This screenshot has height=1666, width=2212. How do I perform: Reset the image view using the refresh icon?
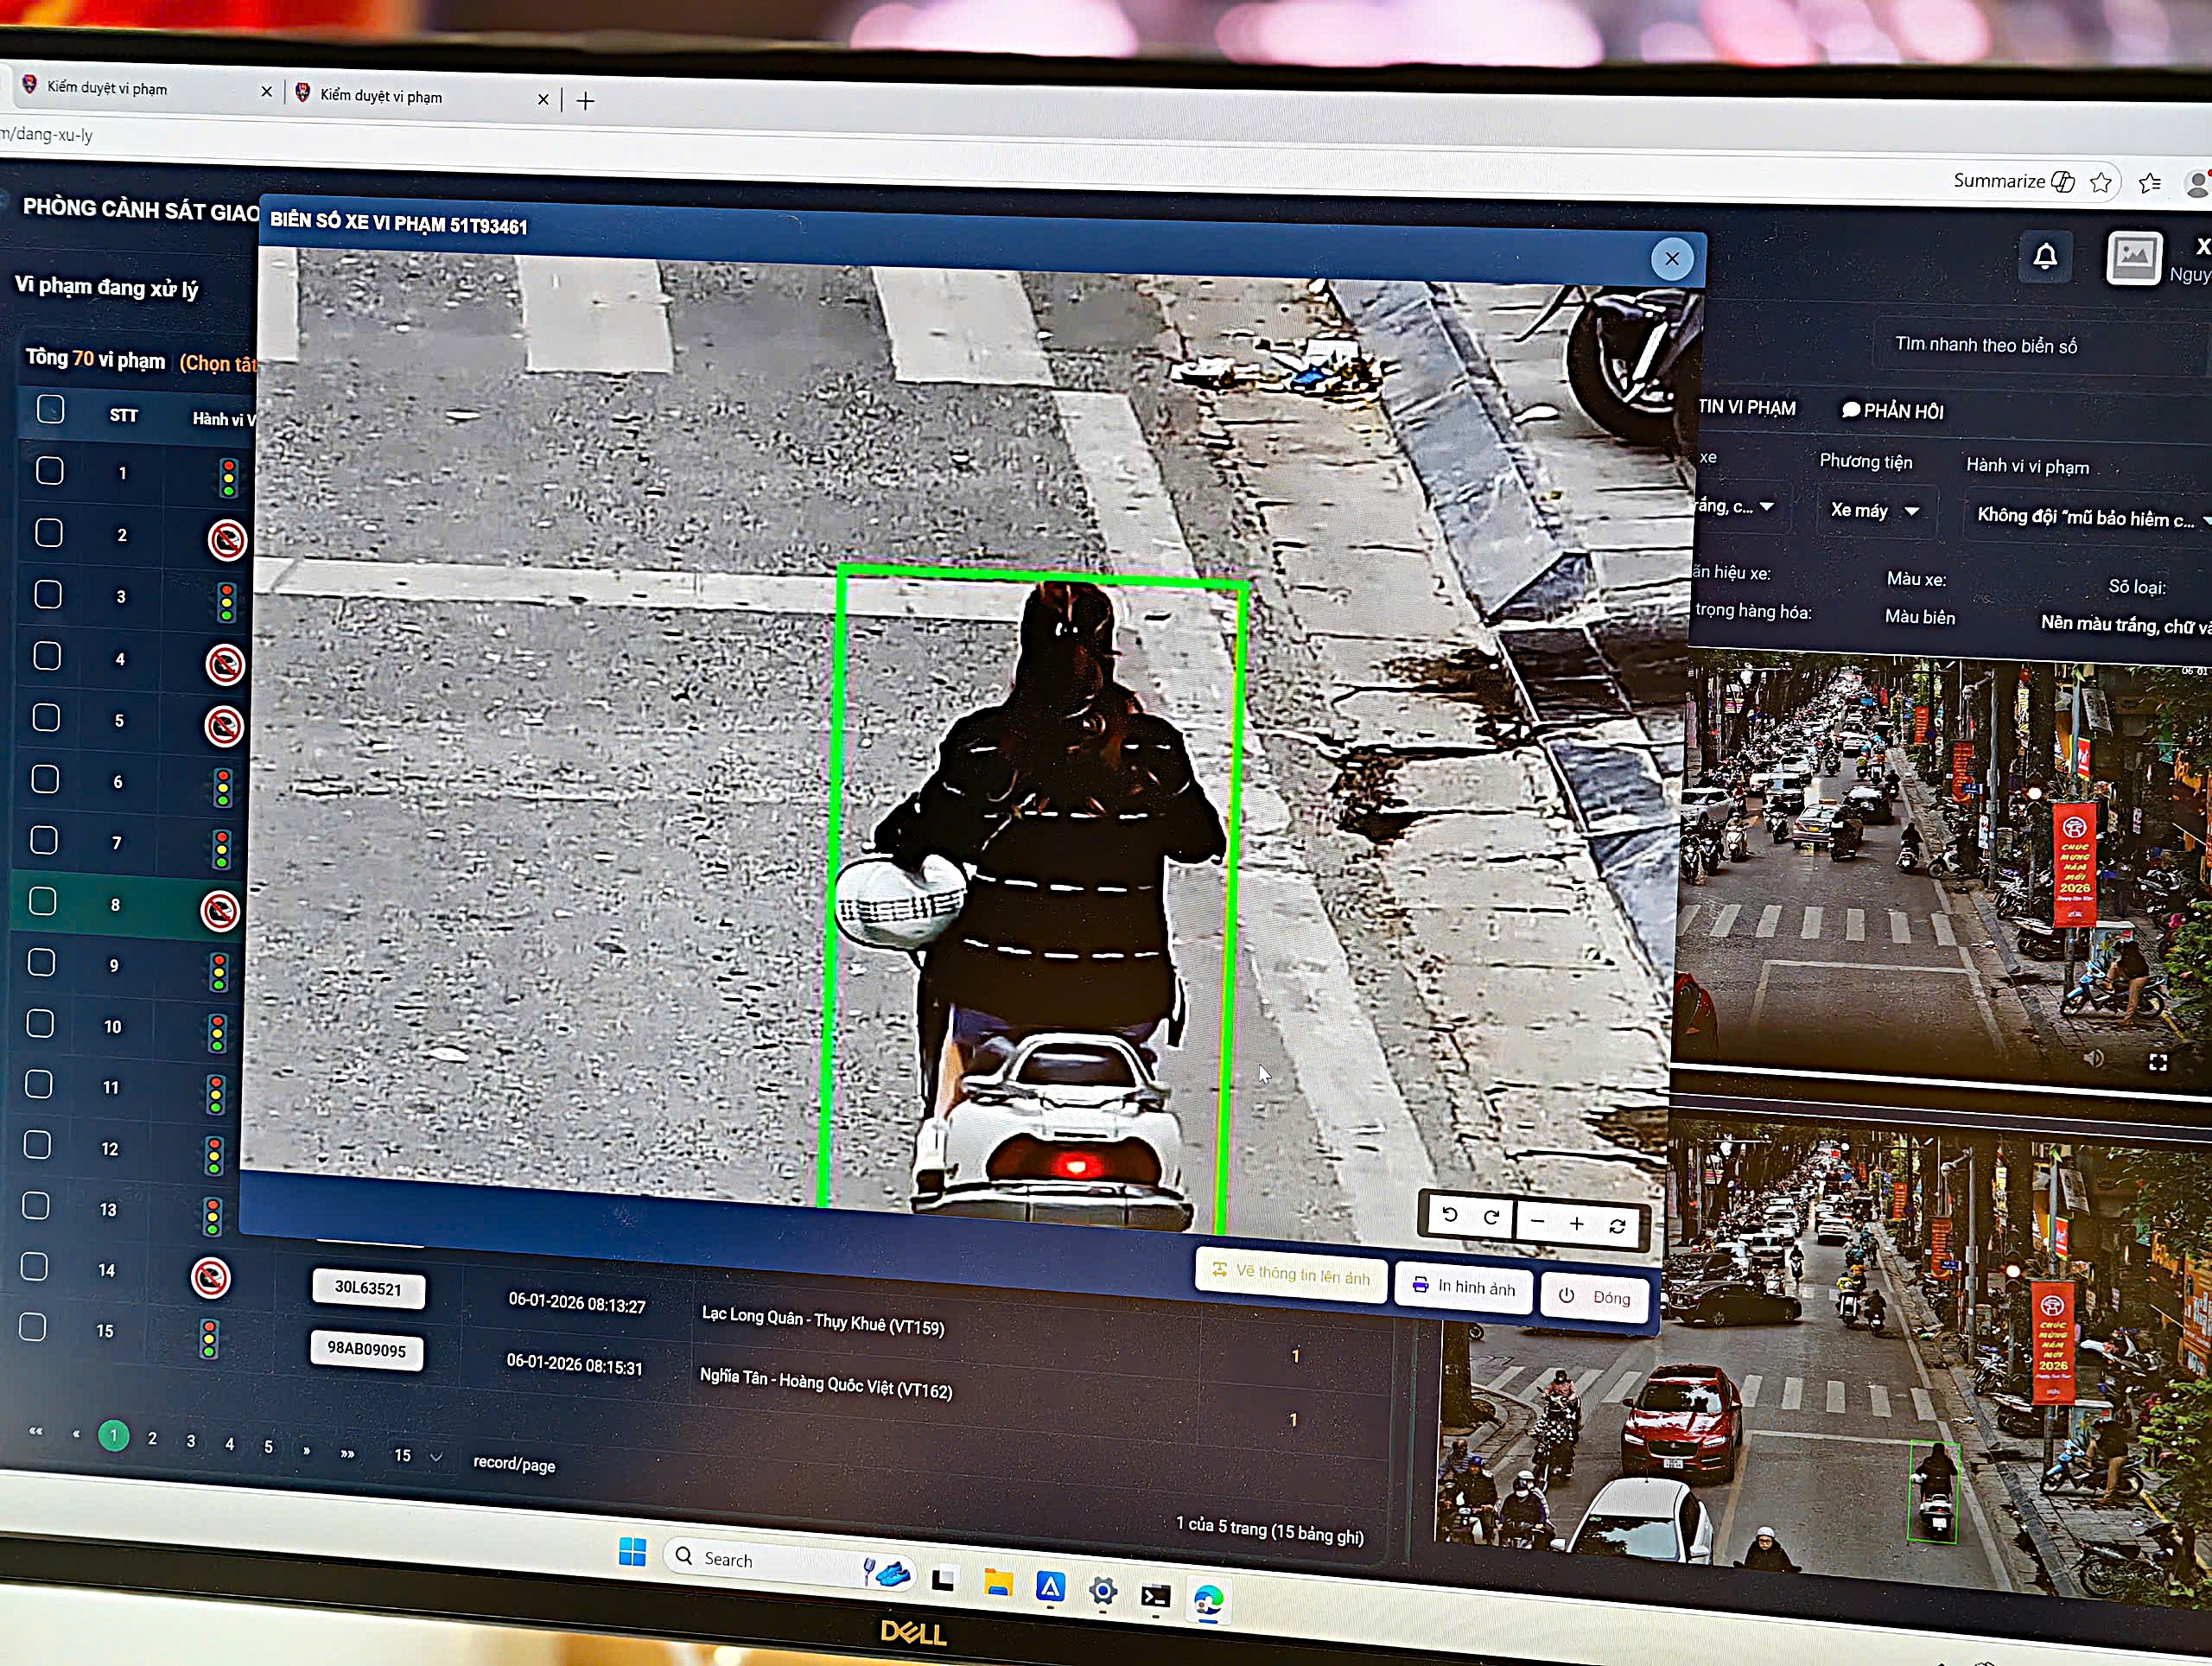pyautogui.click(x=1618, y=1226)
